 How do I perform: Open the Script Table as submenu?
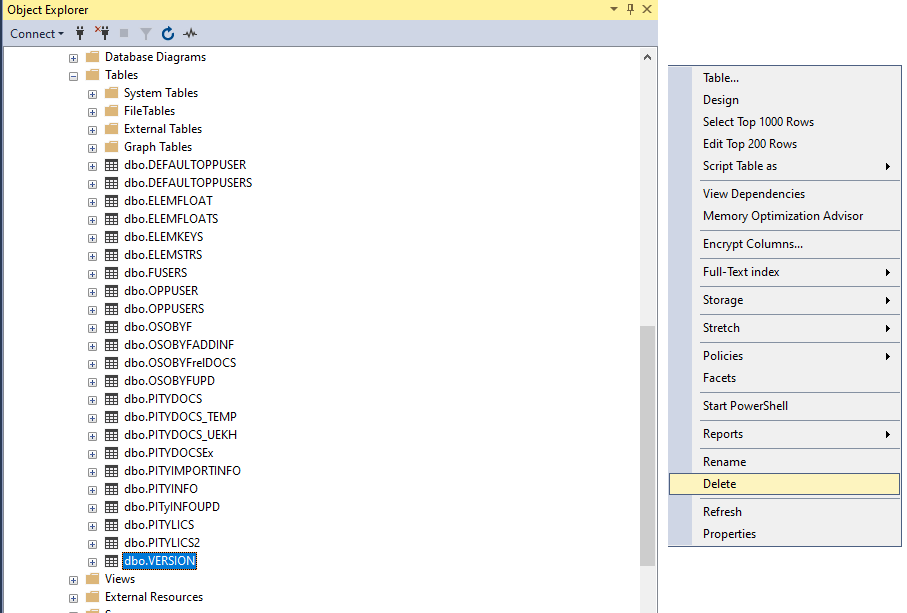(740, 166)
